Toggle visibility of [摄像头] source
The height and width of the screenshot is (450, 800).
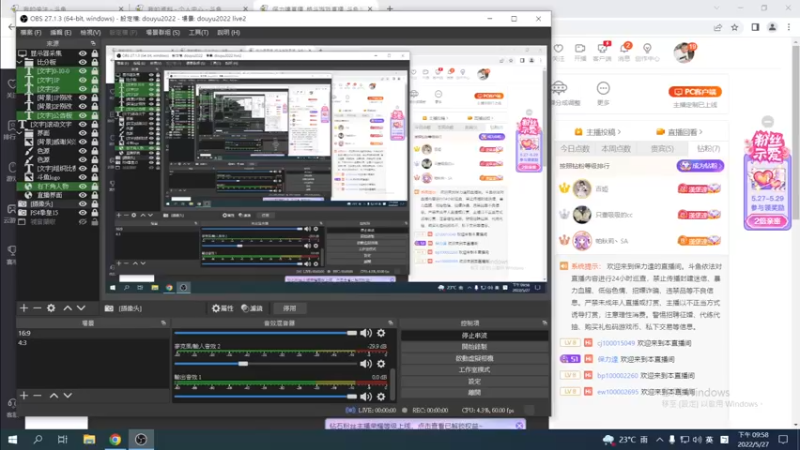[x=82, y=204]
